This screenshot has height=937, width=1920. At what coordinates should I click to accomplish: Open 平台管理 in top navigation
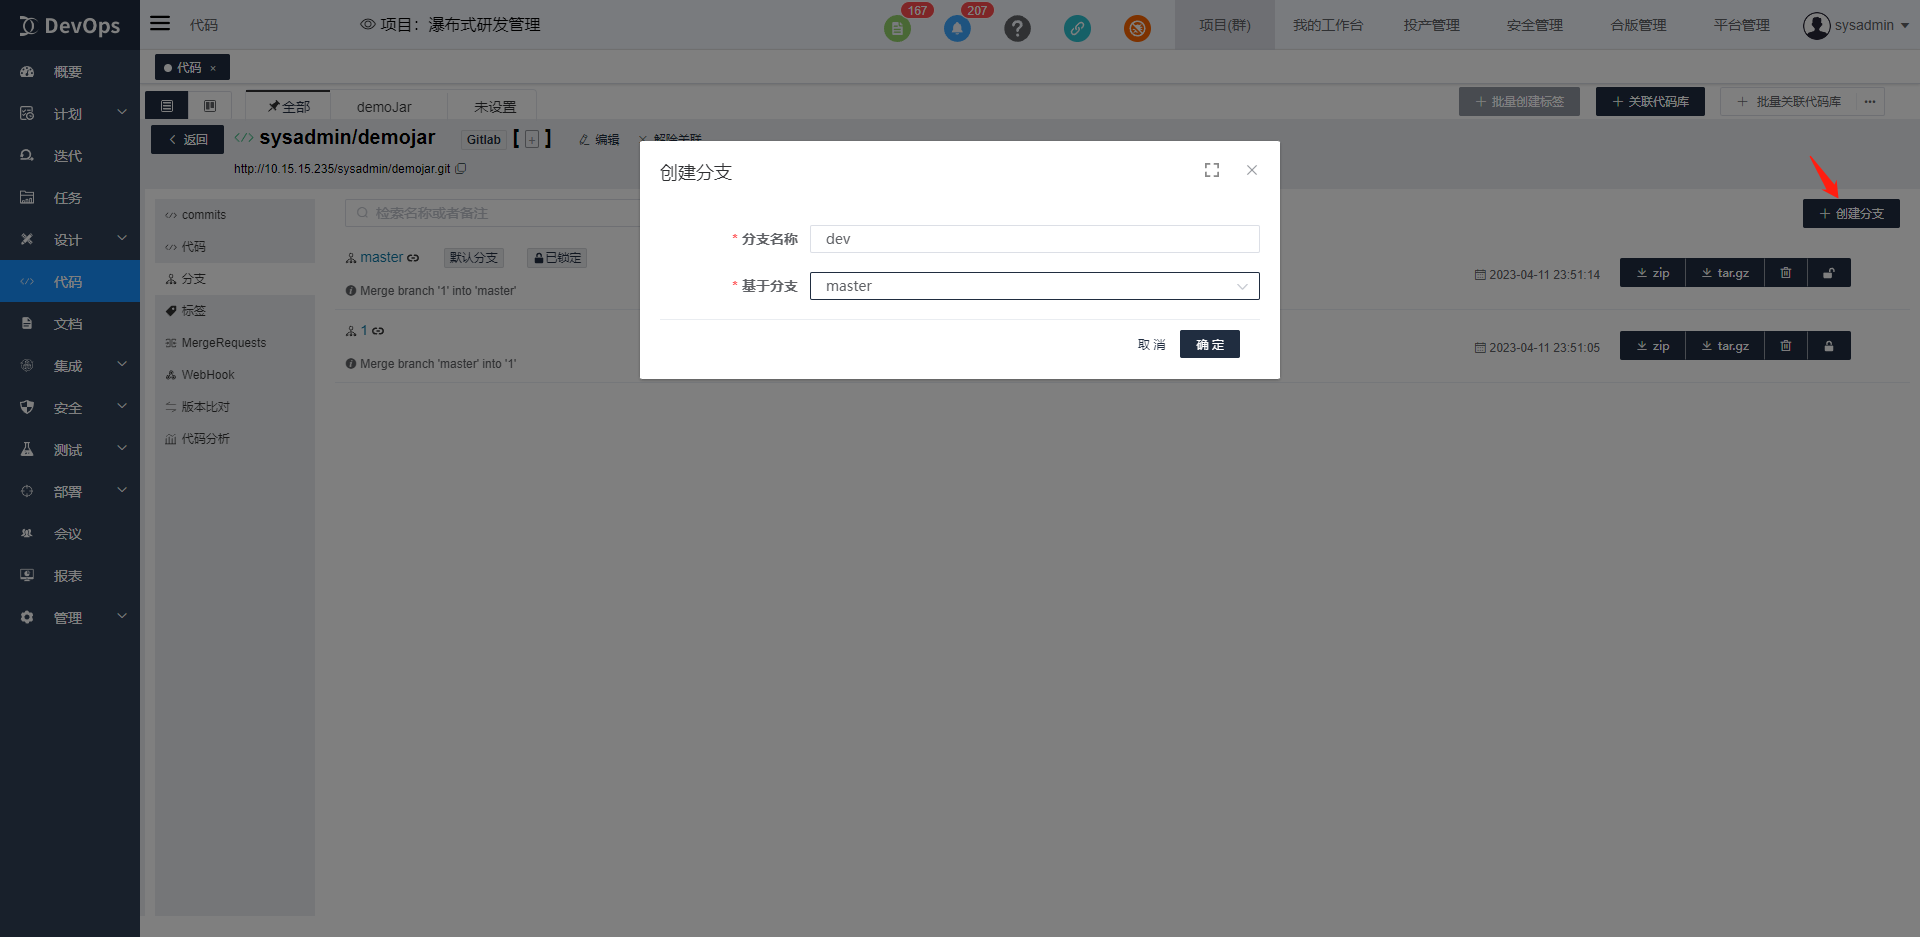tap(1742, 25)
